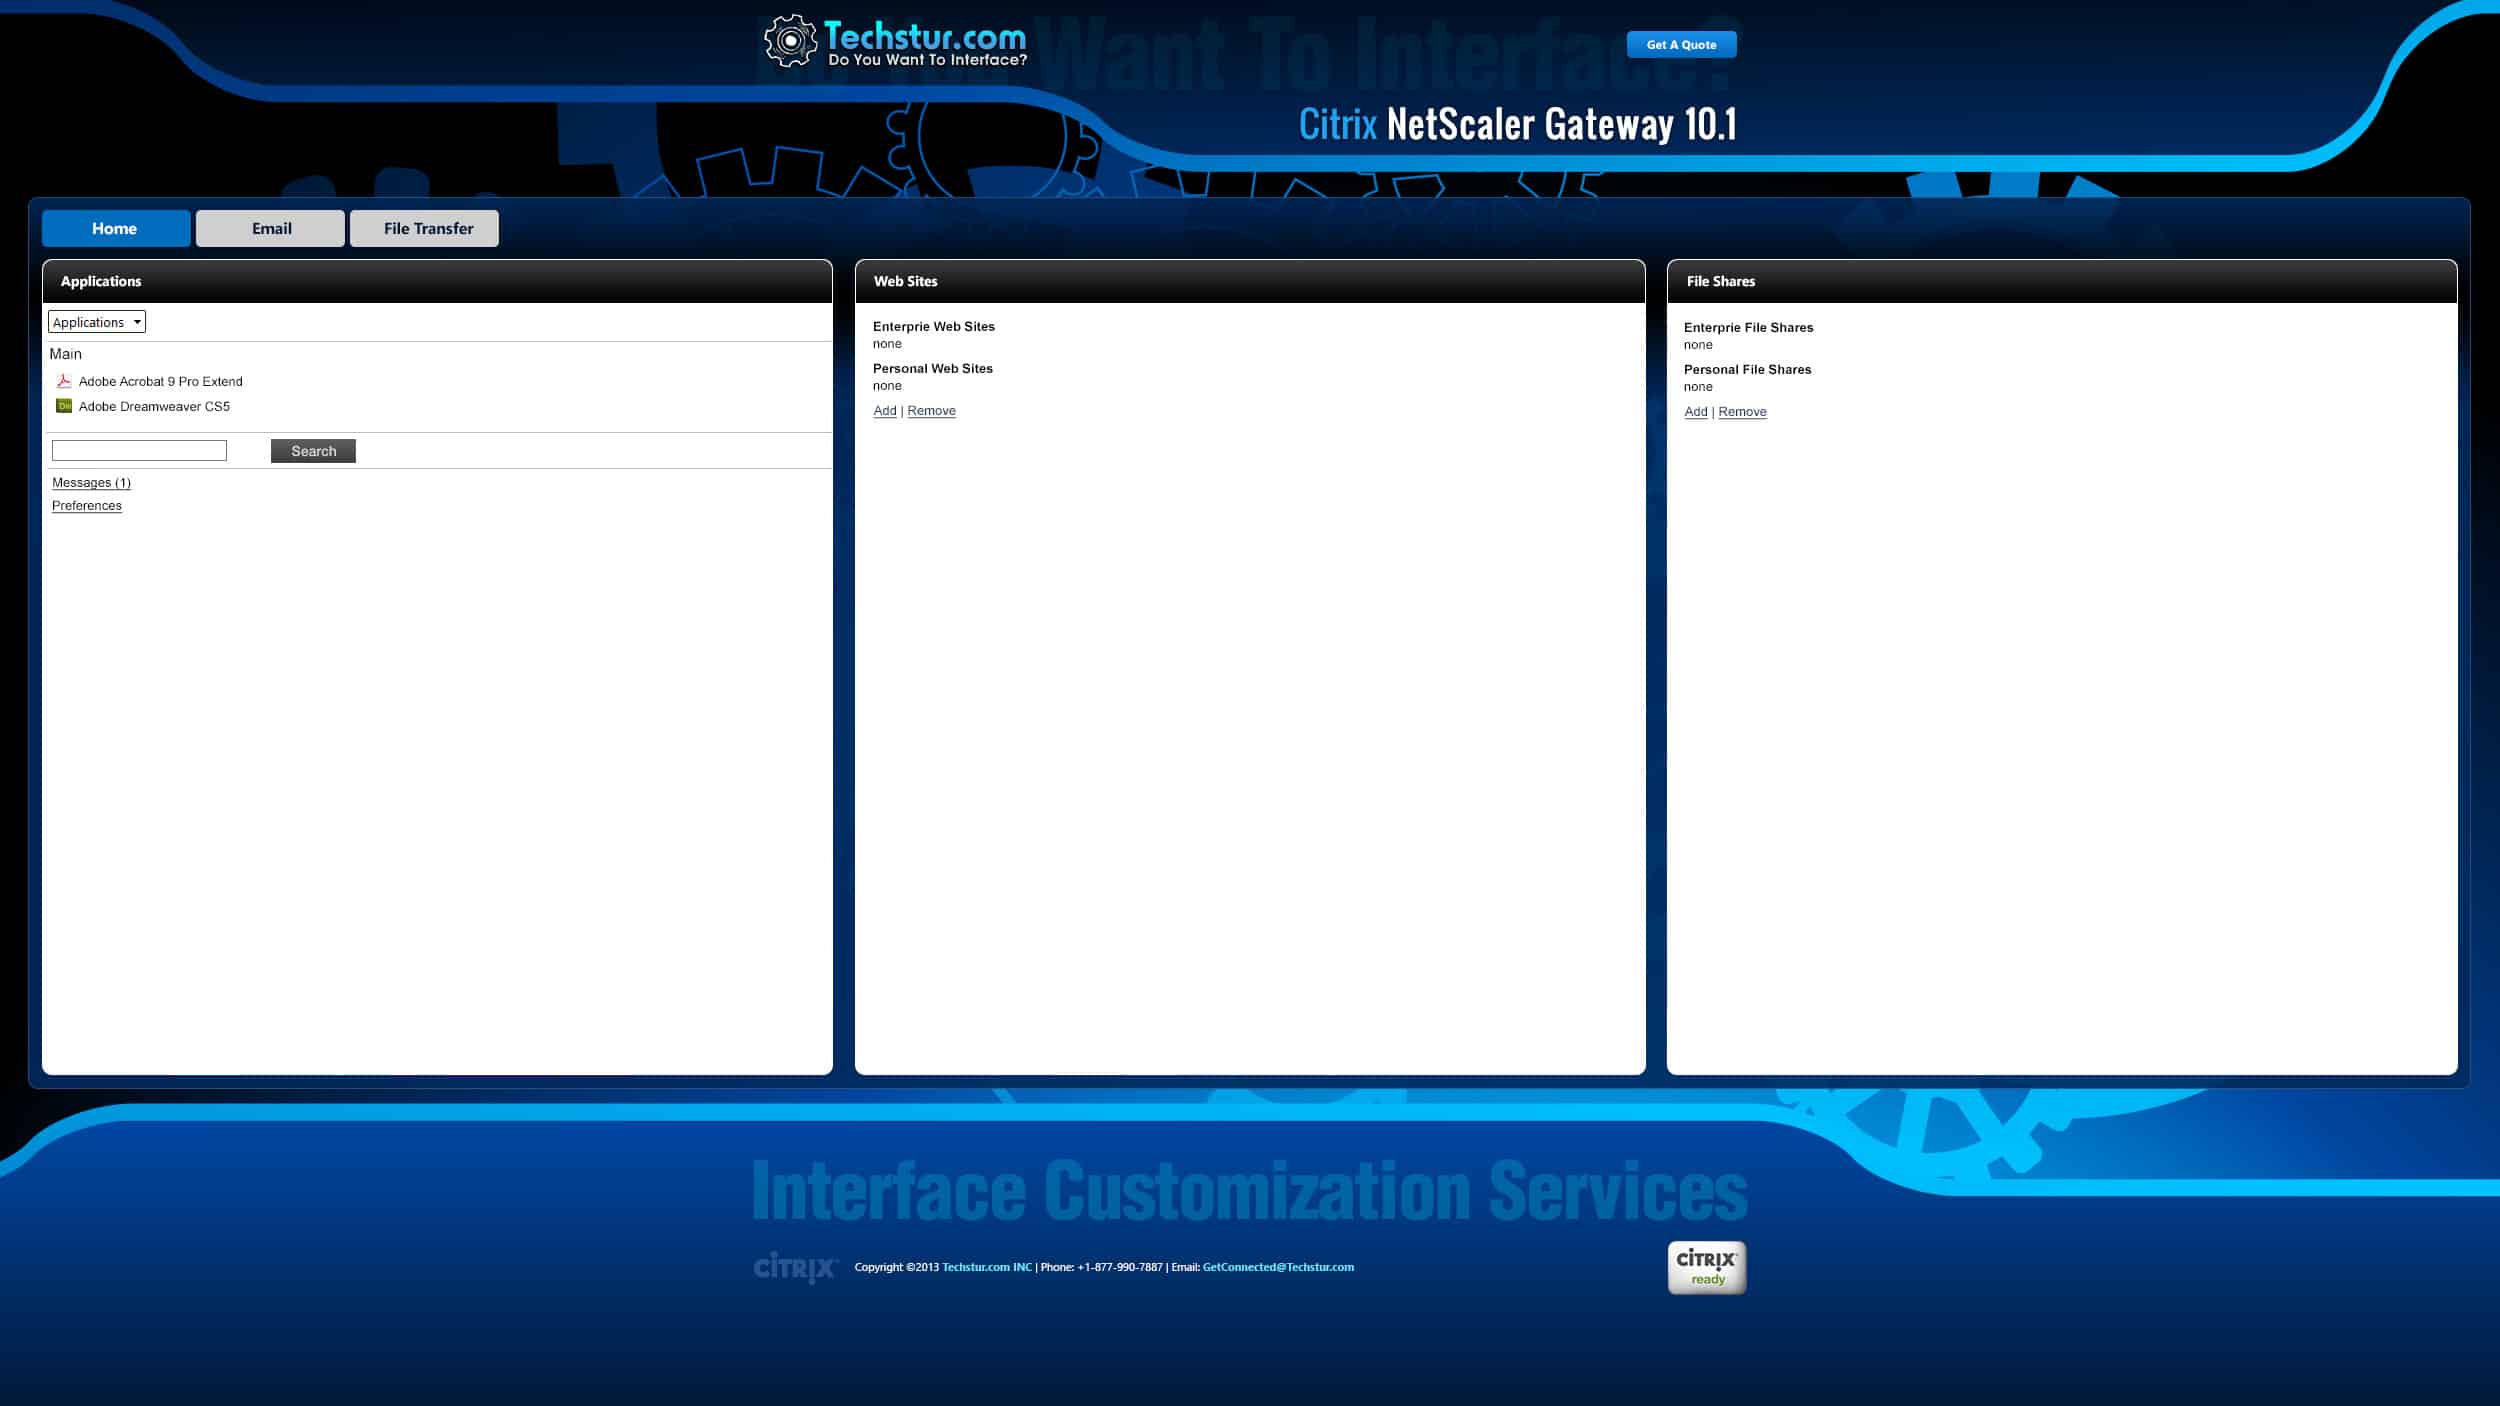Focus the application search text field
The height and width of the screenshot is (1406, 2500).
click(139, 450)
